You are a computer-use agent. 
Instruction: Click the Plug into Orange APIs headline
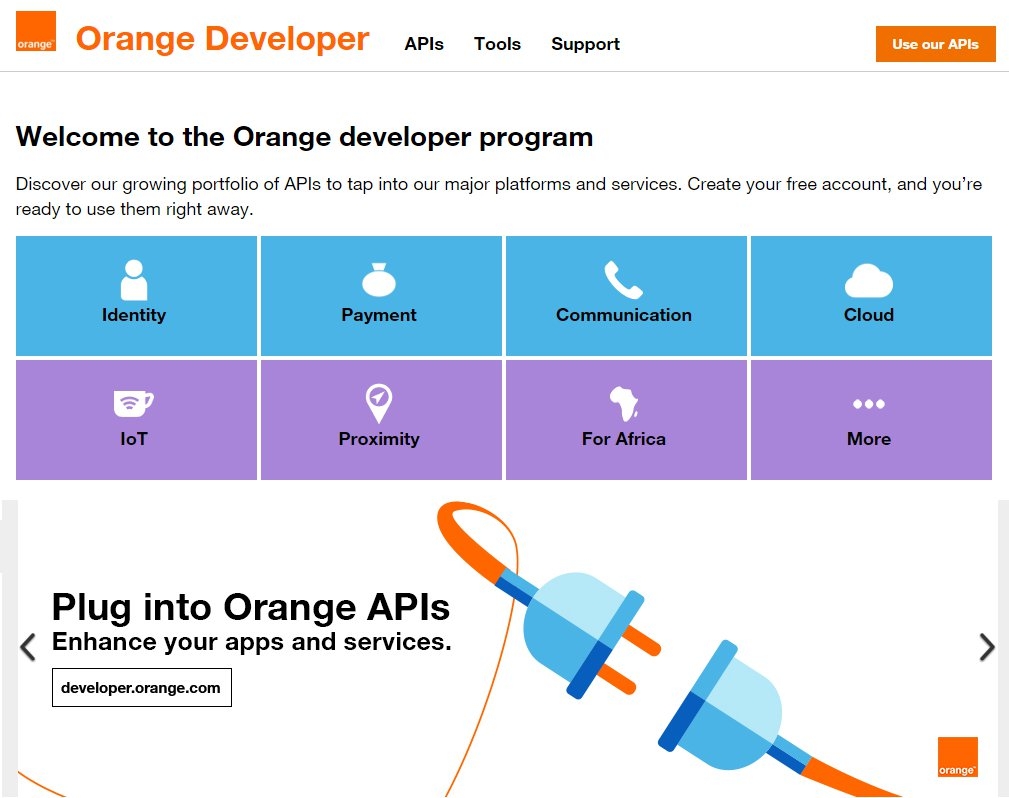point(251,607)
